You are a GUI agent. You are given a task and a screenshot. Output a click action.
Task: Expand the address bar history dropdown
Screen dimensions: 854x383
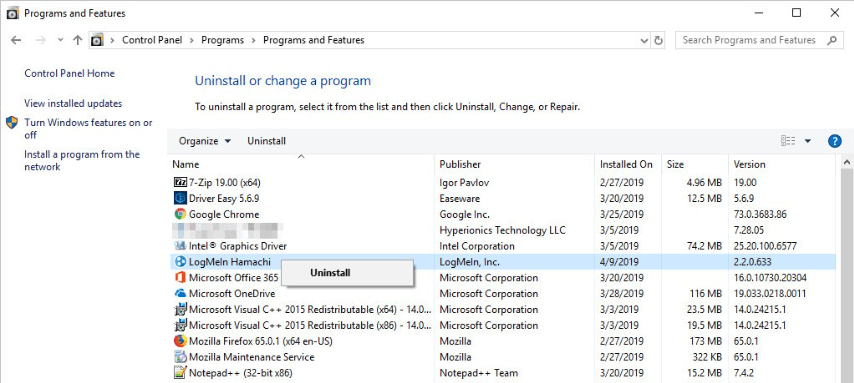tap(644, 40)
